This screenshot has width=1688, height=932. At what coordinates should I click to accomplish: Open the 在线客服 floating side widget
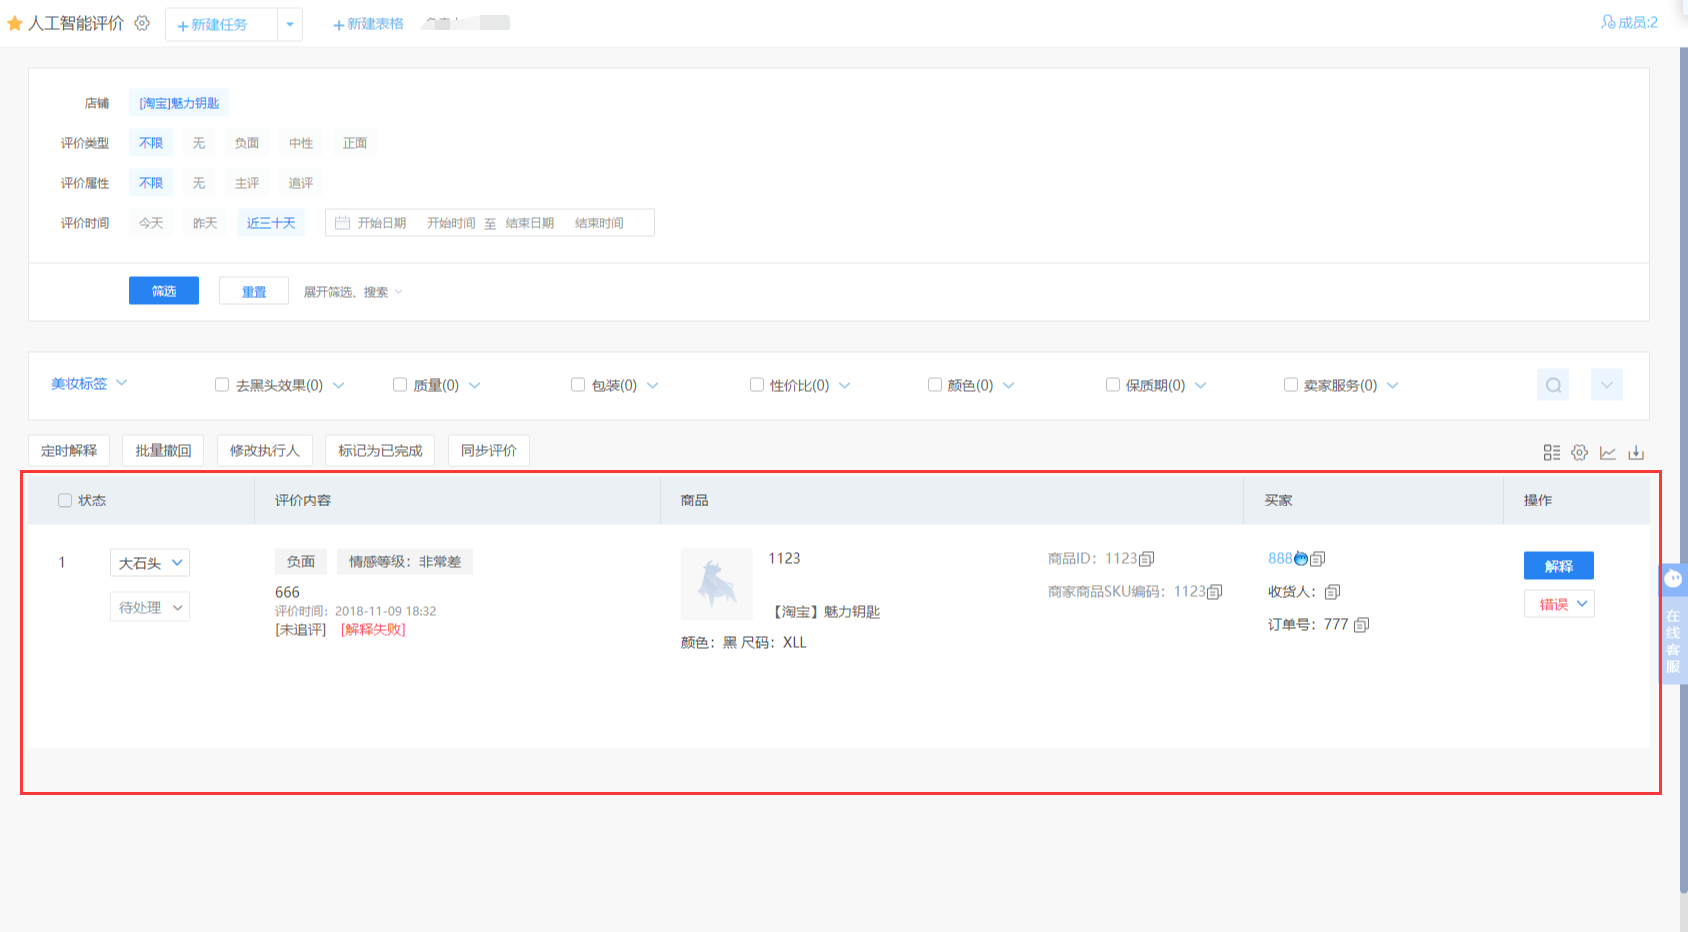tap(1673, 623)
